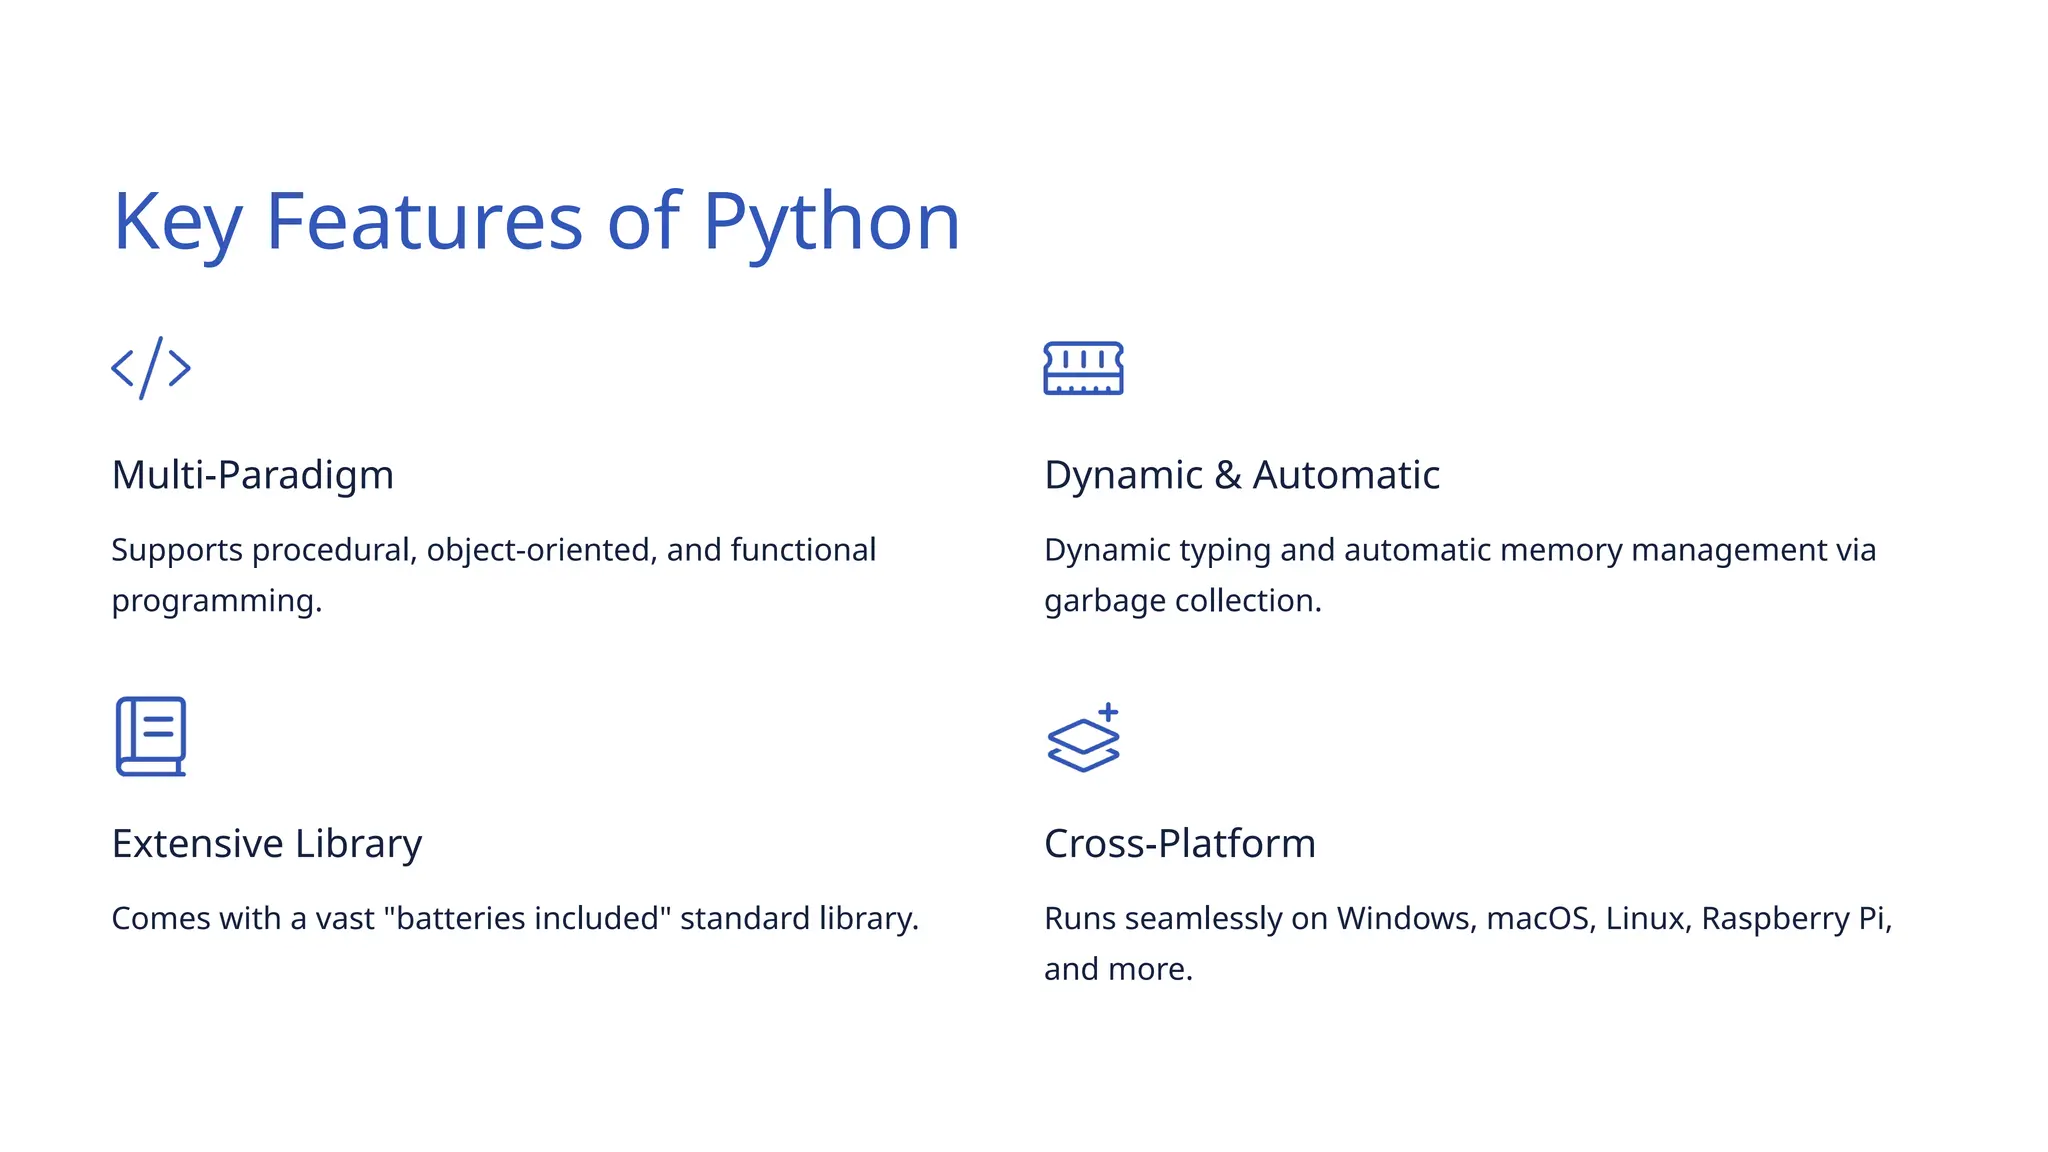Select the Key Features of Python title
Viewport: 2048px width, 1152px height.
[536, 221]
